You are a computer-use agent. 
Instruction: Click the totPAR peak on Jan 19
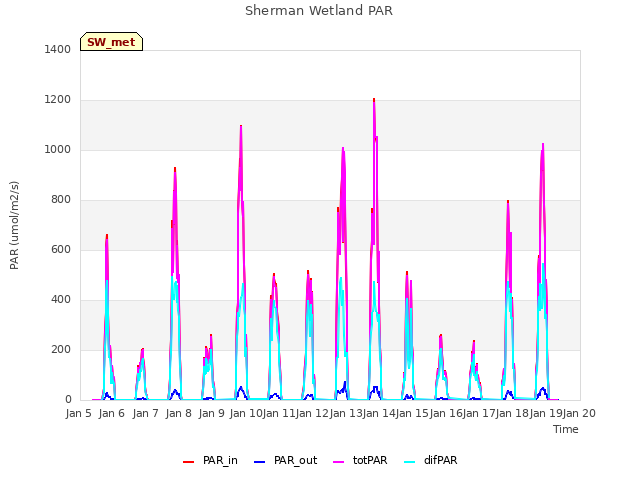click(x=543, y=144)
